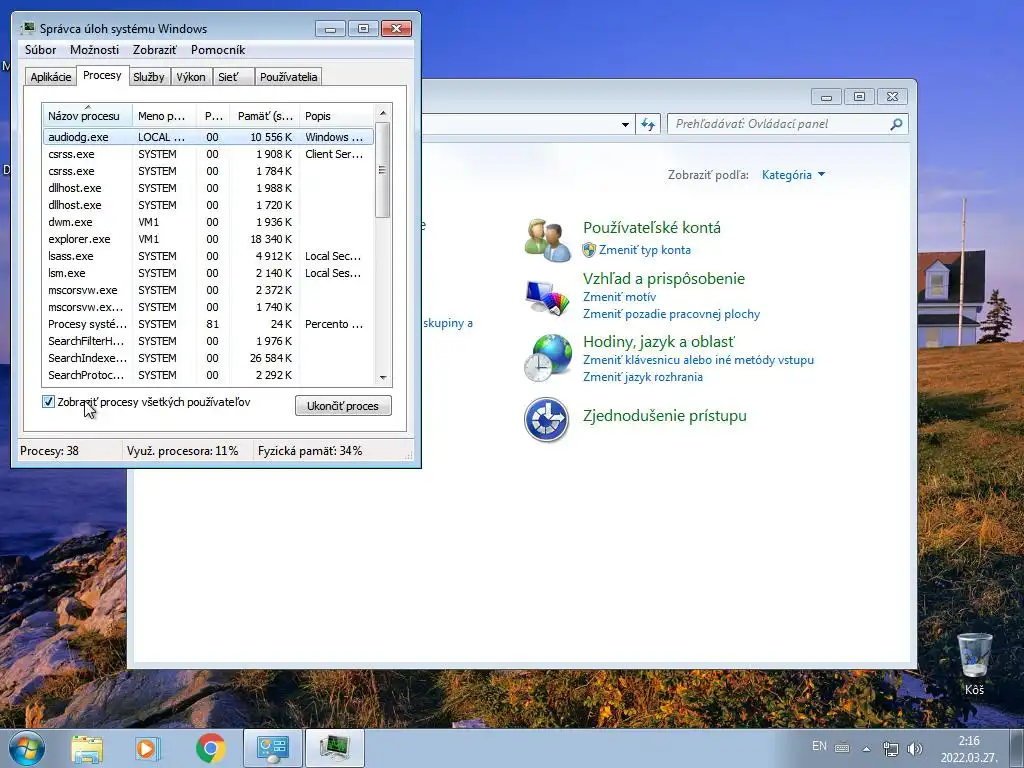The width and height of the screenshot is (1024, 768).
Task: Open the address bar history dropdown arrow
Action: [x=625, y=124]
